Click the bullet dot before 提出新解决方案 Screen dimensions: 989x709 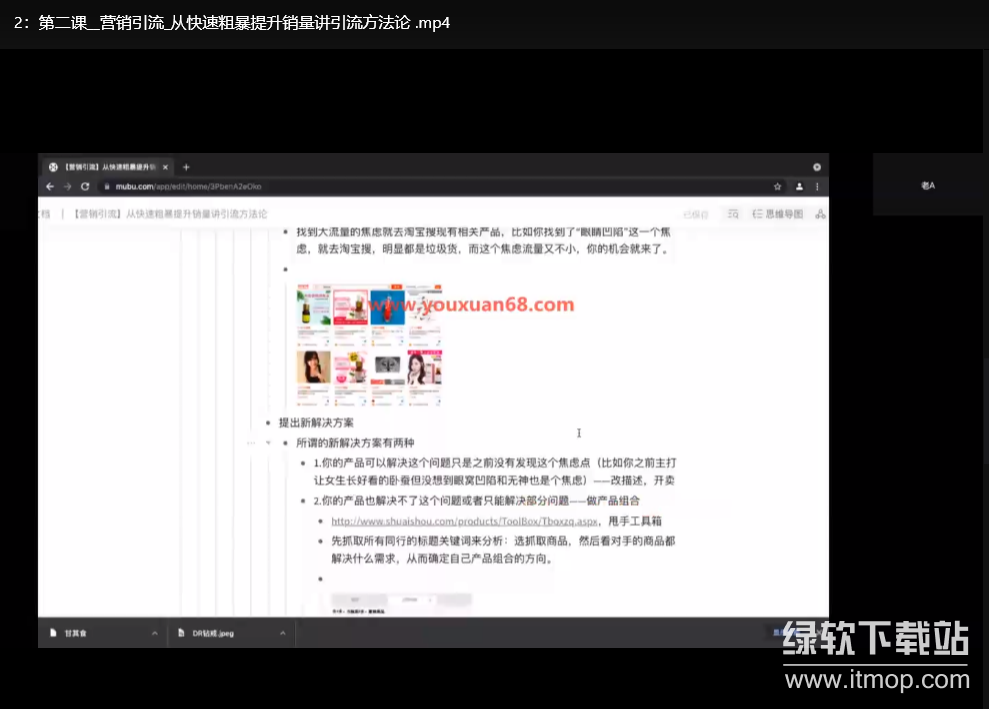(268, 423)
